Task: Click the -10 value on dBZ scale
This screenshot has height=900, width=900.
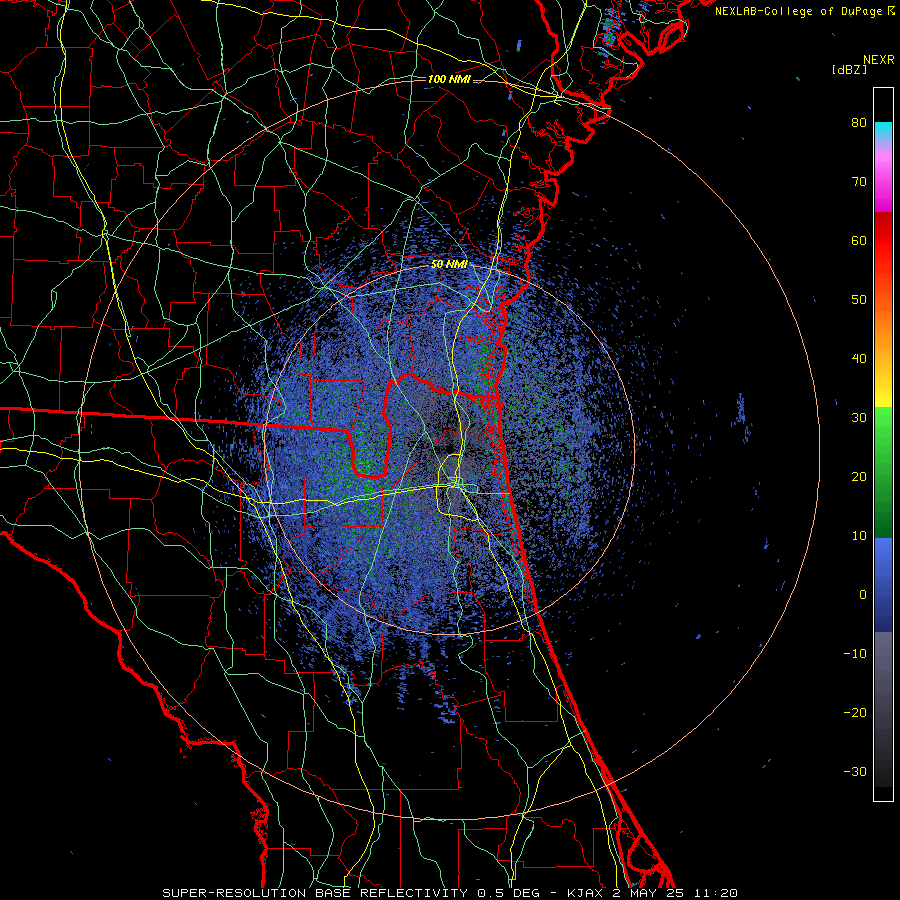Action: click(x=855, y=654)
